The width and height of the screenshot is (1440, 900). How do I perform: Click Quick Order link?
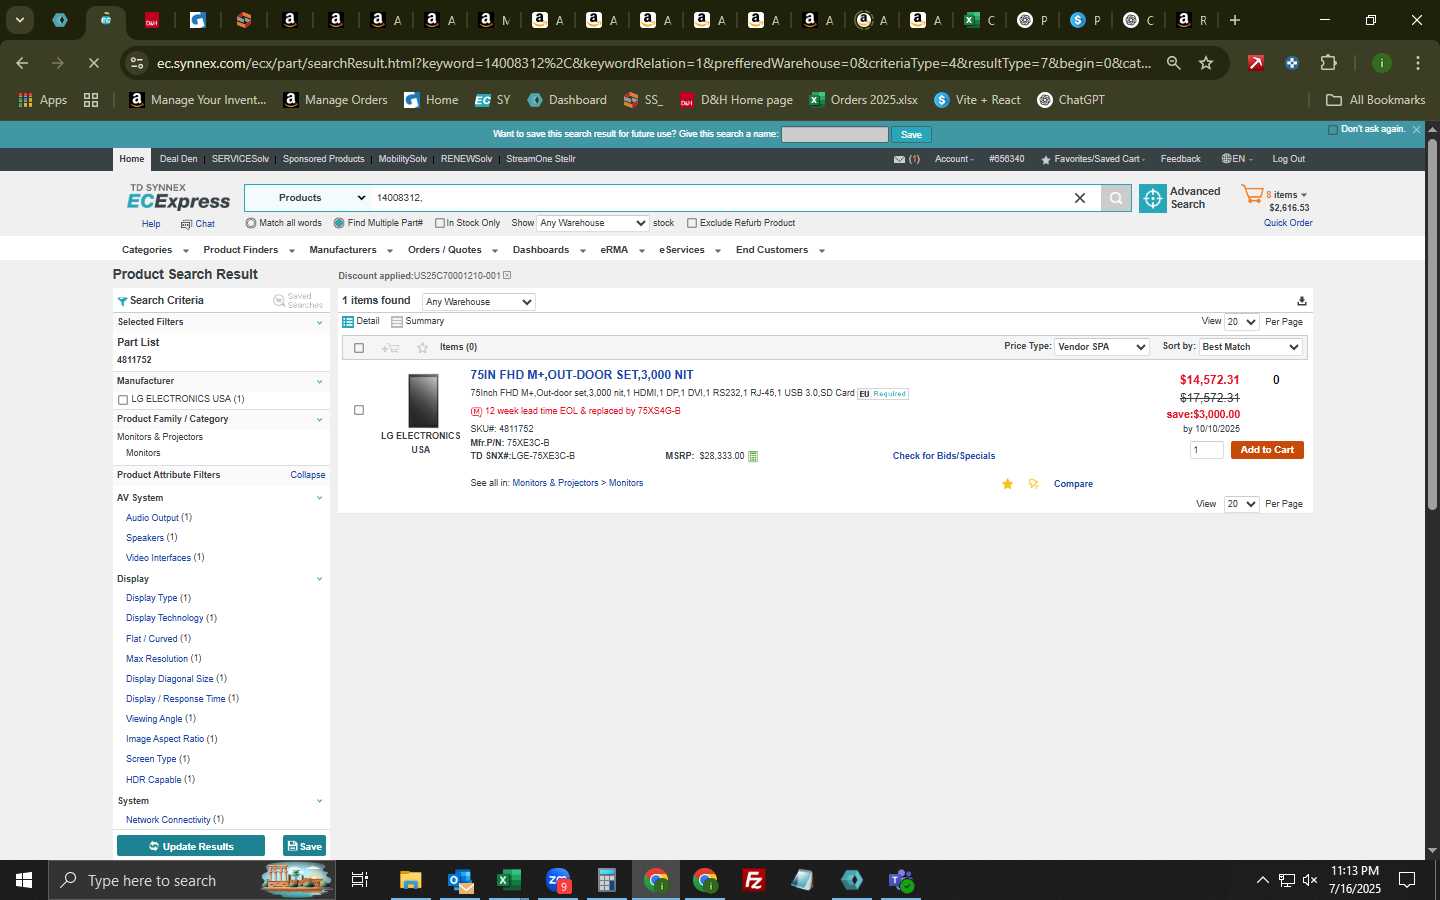tap(1288, 223)
